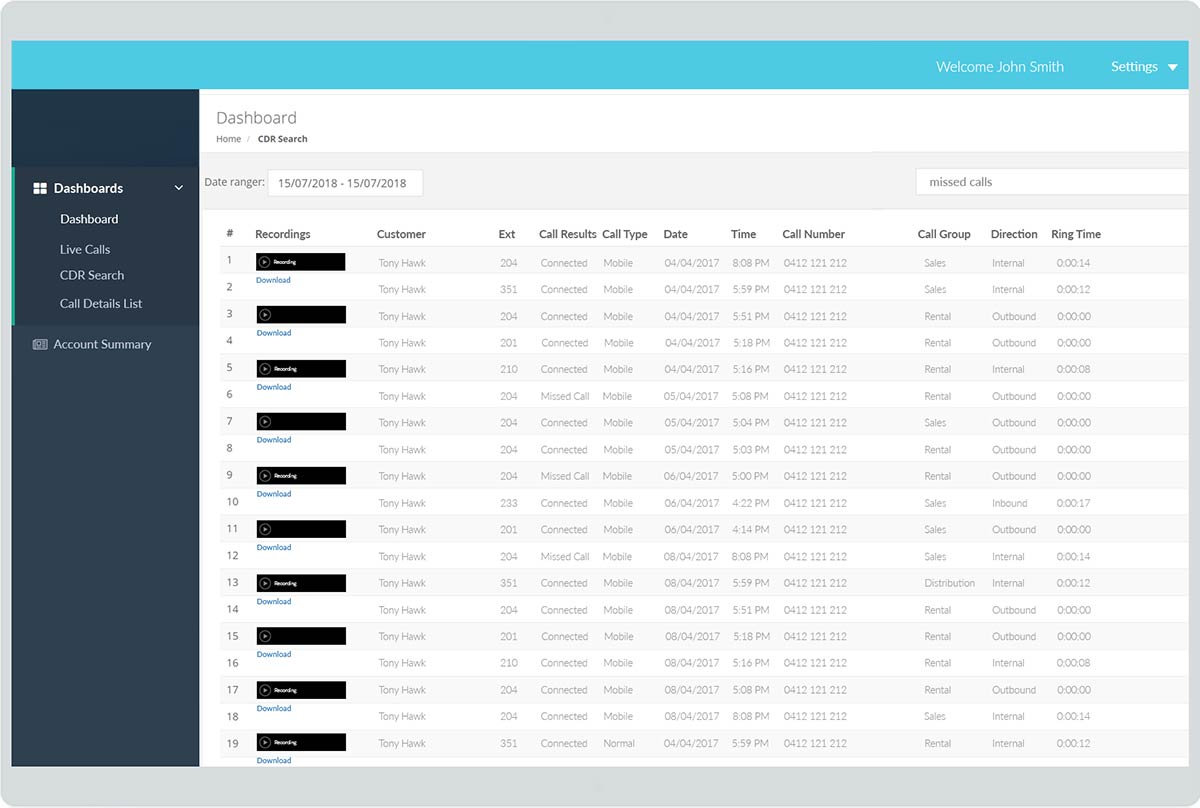Open the Date range picker field

[345, 183]
